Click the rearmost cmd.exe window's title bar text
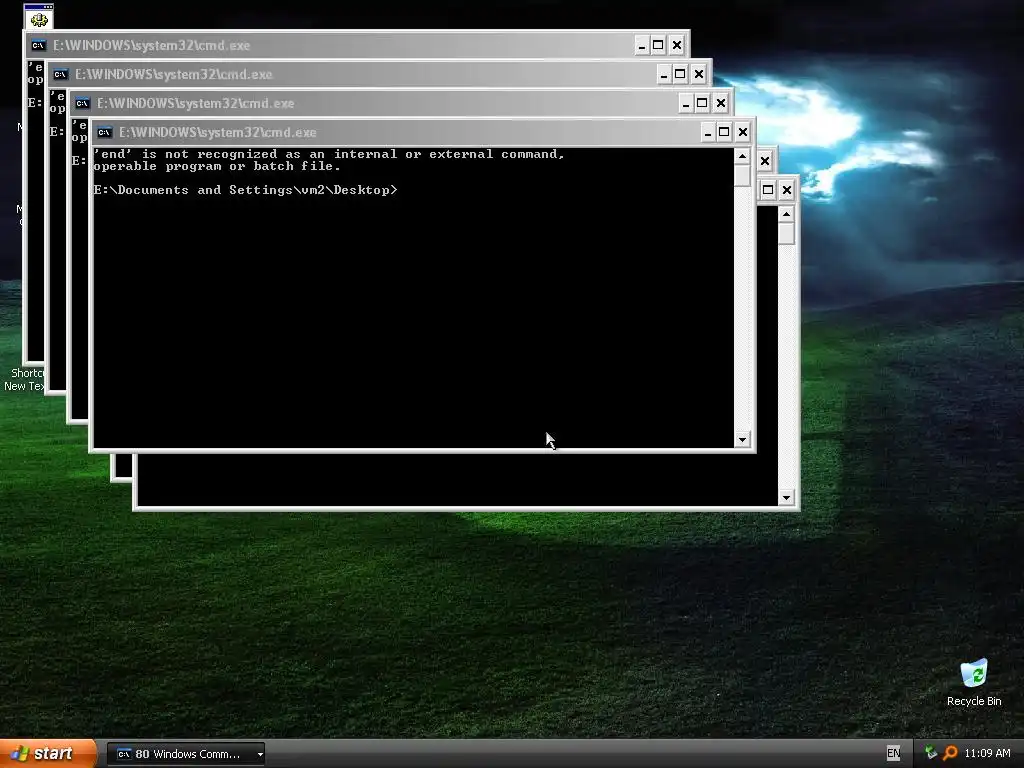The image size is (1024, 768). point(152,45)
